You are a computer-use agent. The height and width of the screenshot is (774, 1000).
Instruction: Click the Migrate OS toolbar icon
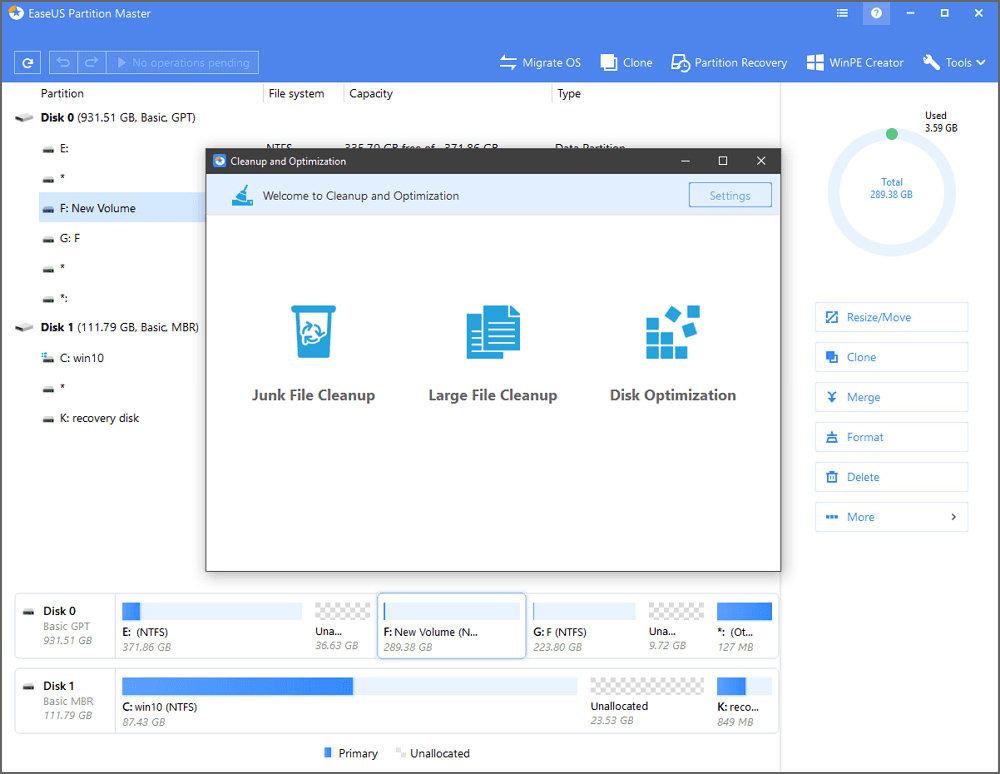540,62
